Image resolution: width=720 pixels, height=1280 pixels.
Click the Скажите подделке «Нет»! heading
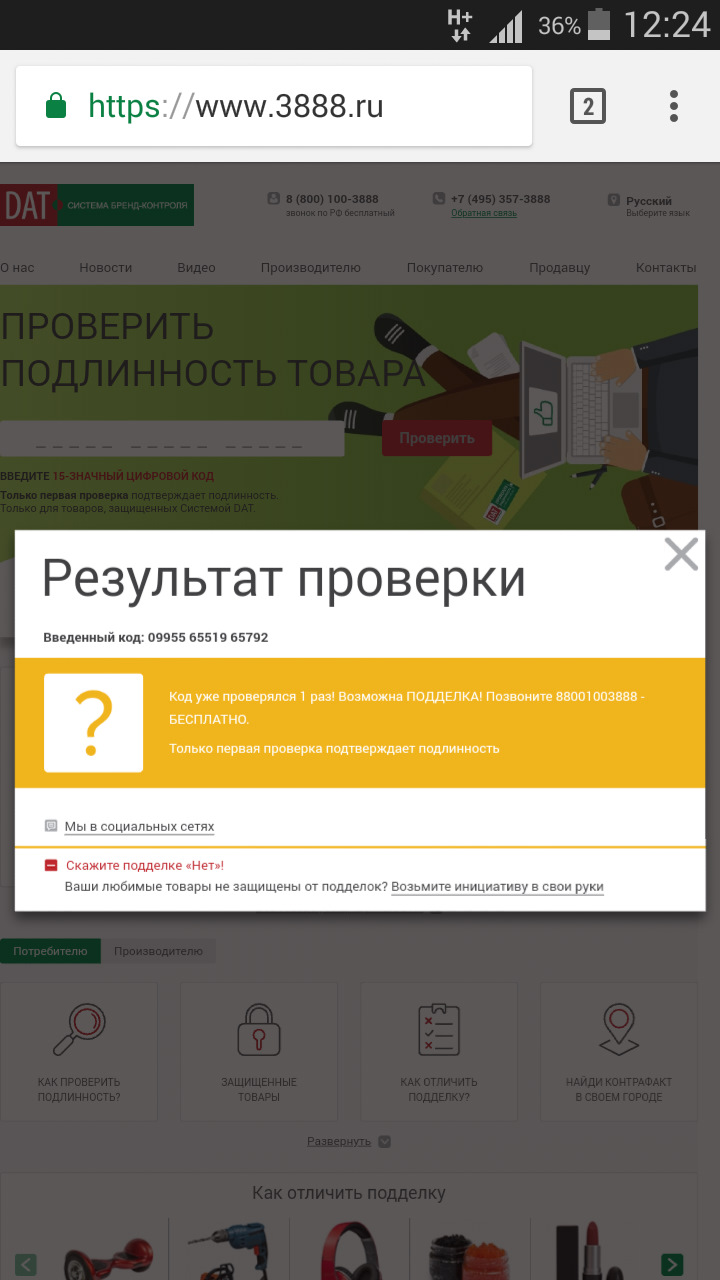(145, 866)
